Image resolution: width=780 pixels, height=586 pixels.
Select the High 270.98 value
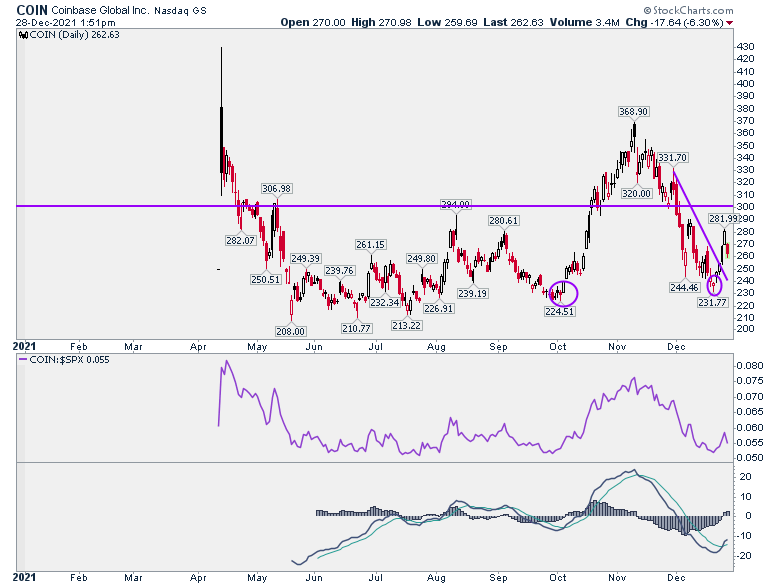[381, 22]
